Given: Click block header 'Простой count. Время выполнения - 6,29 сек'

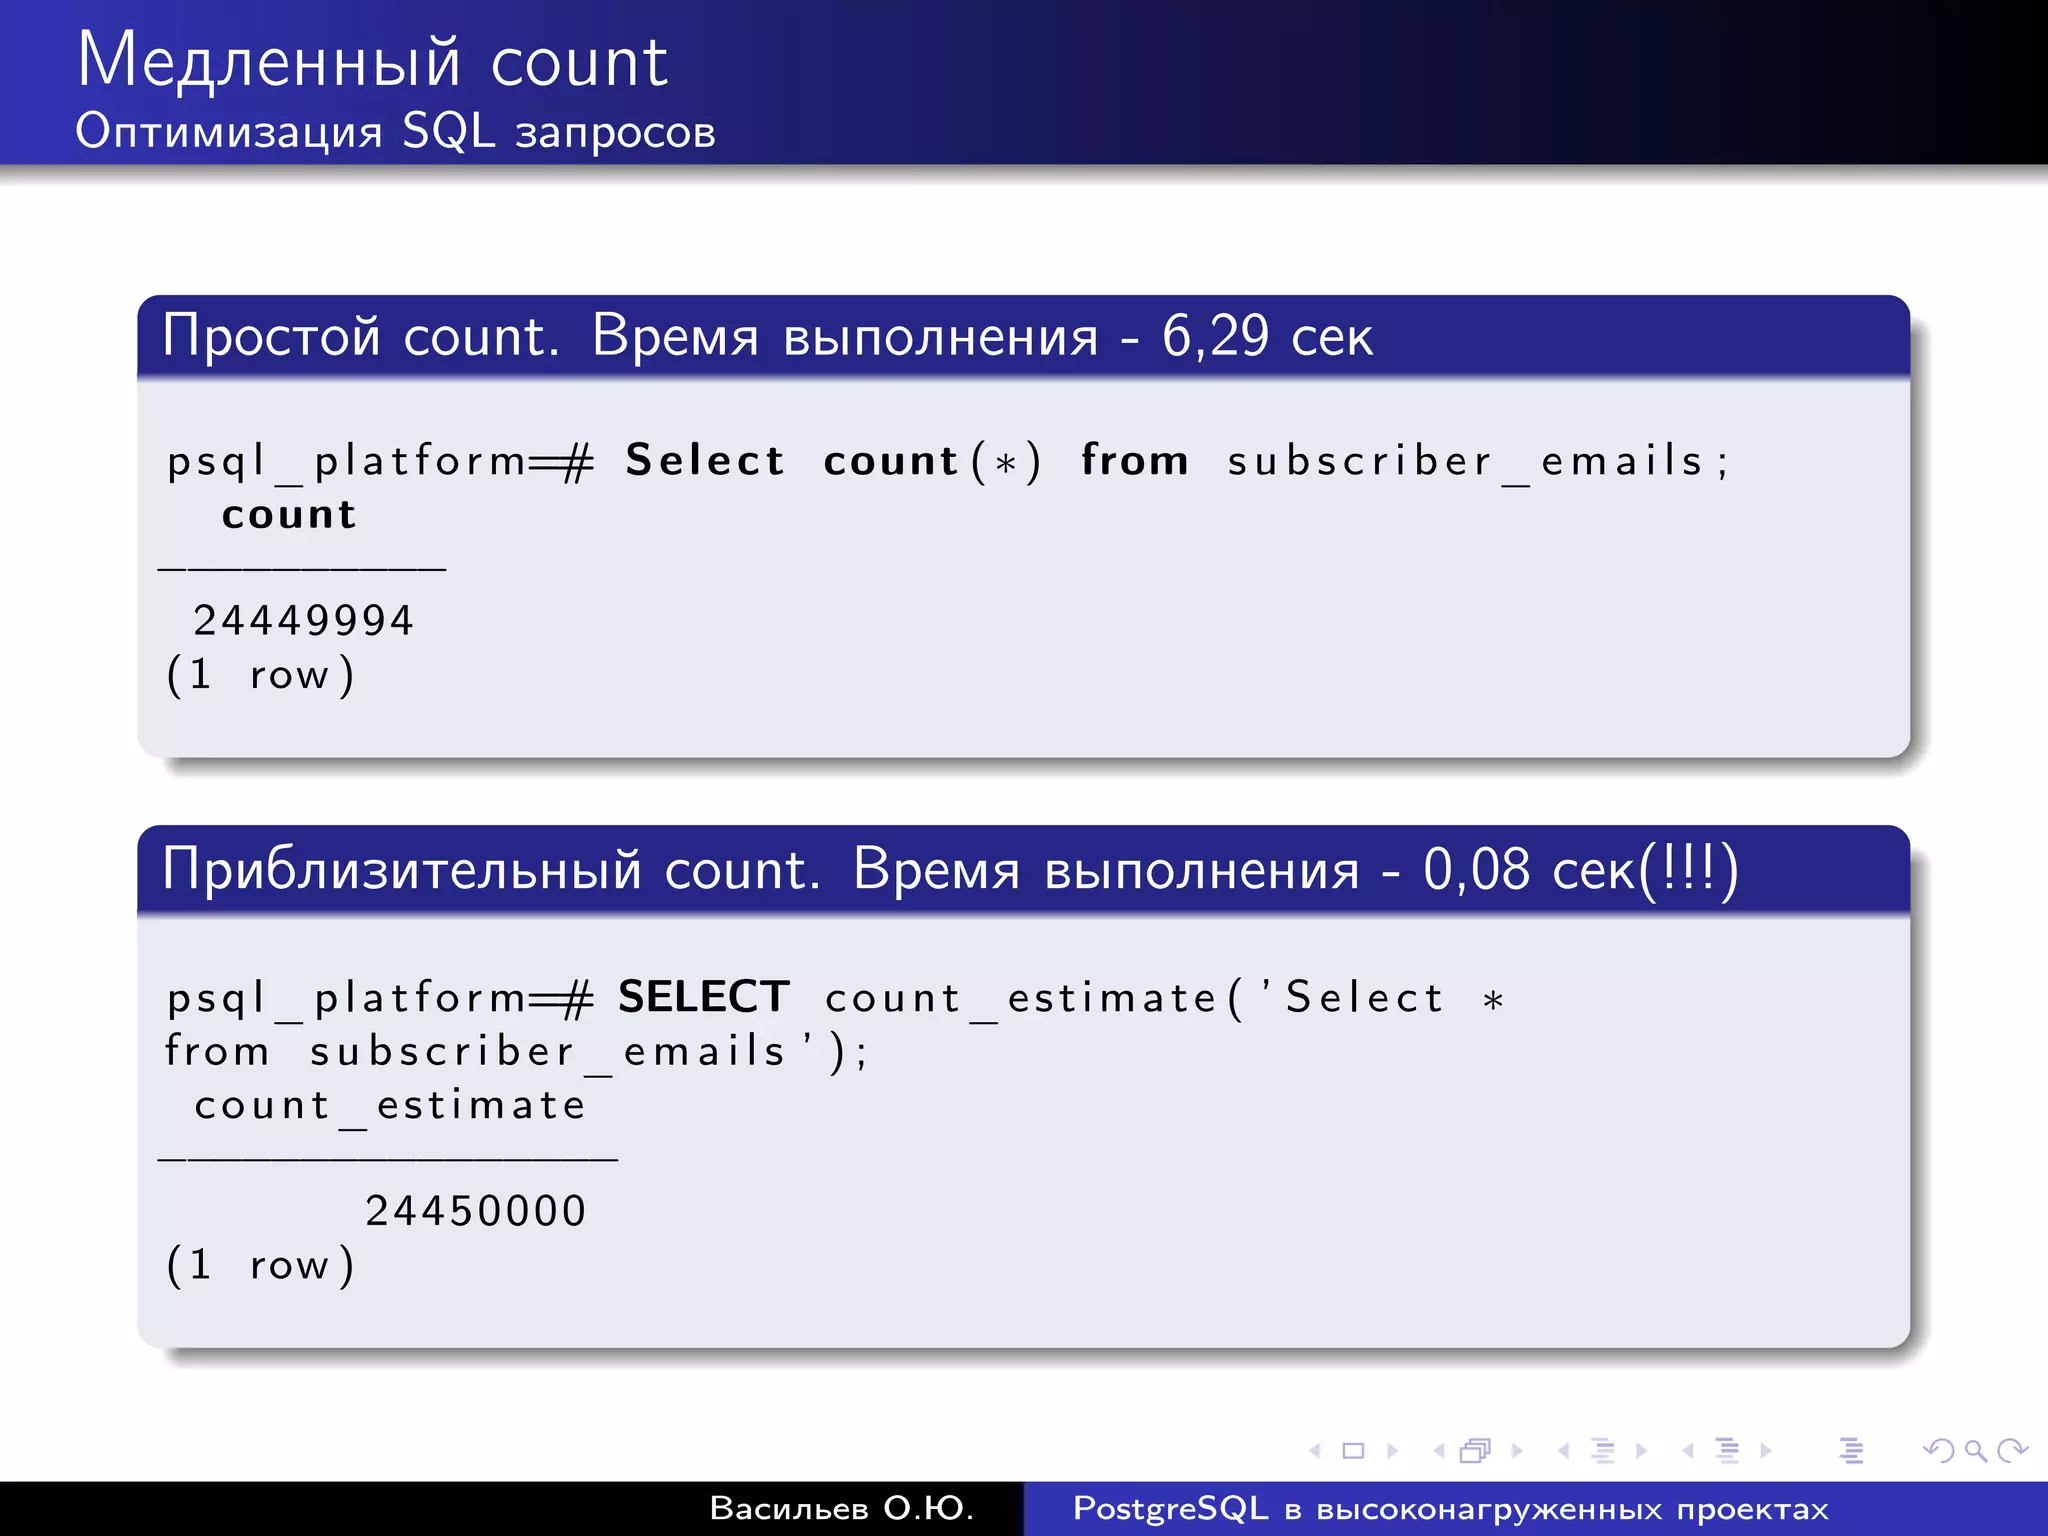Looking at the screenshot, I should tap(767, 336).
